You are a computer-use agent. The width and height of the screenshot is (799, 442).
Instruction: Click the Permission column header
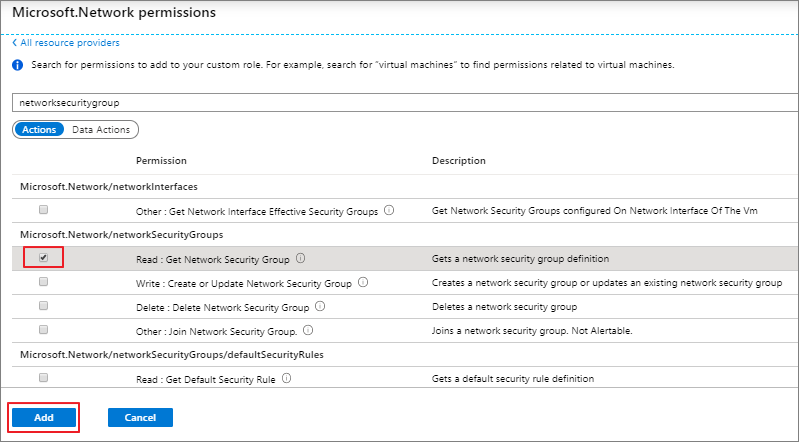click(x=161, y=161)
